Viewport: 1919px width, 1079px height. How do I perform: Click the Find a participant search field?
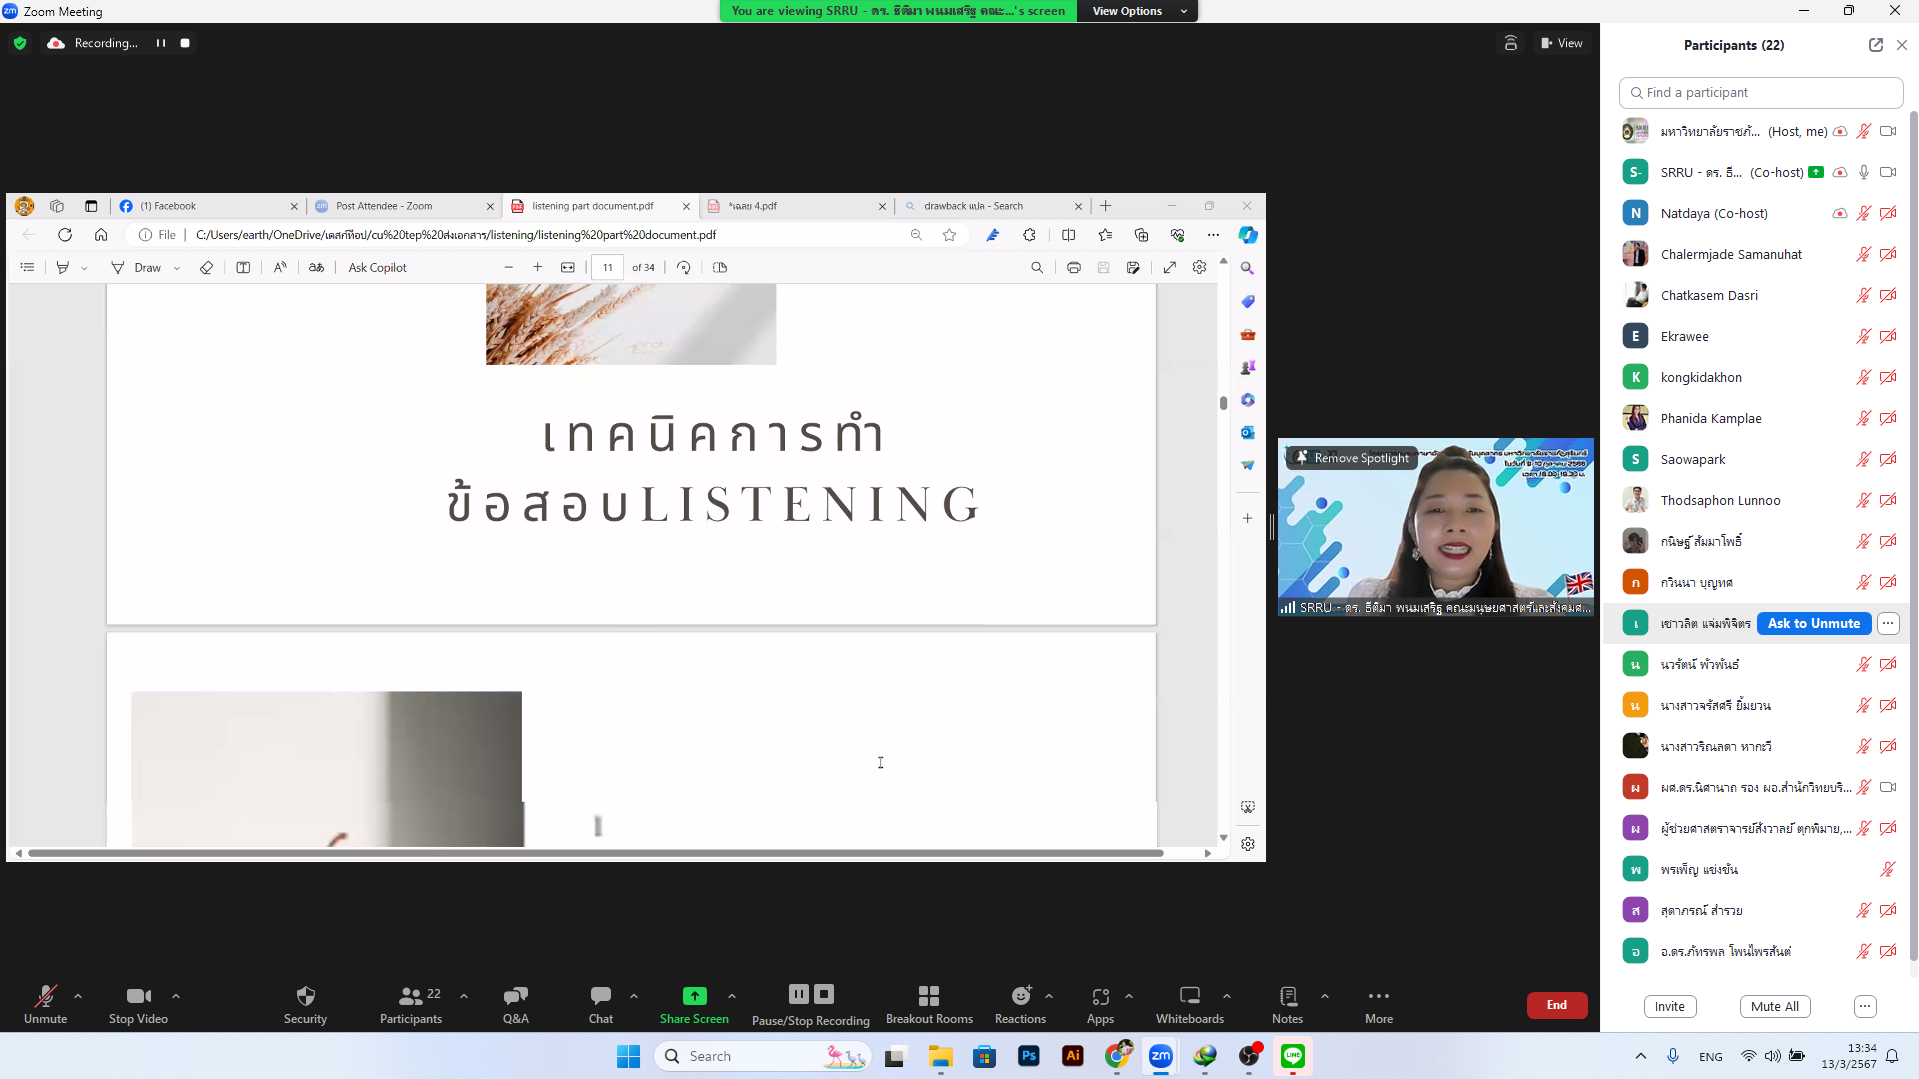1760,92
